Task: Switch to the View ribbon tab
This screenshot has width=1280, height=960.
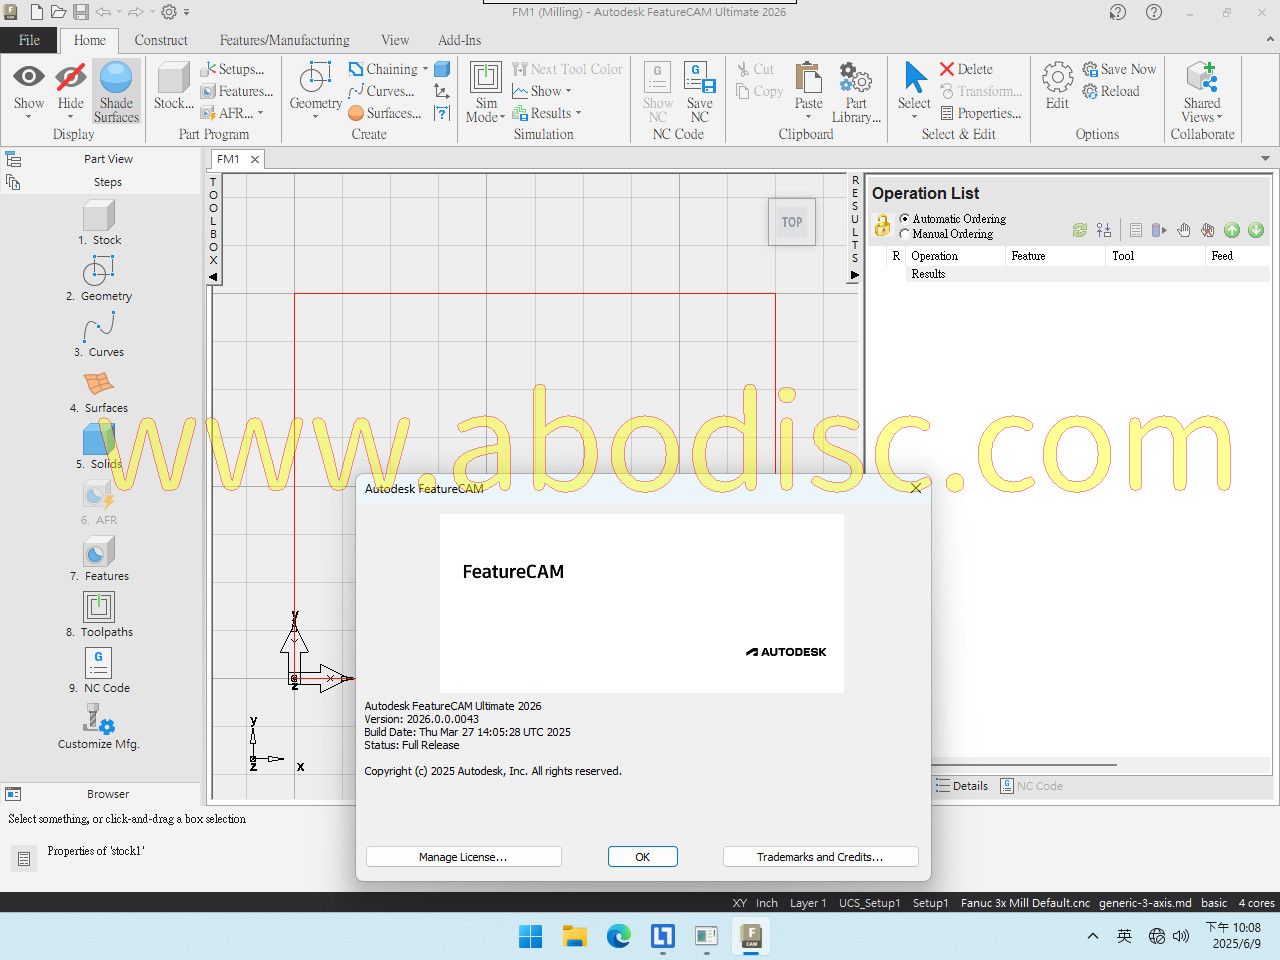Action: pos(395,40)
